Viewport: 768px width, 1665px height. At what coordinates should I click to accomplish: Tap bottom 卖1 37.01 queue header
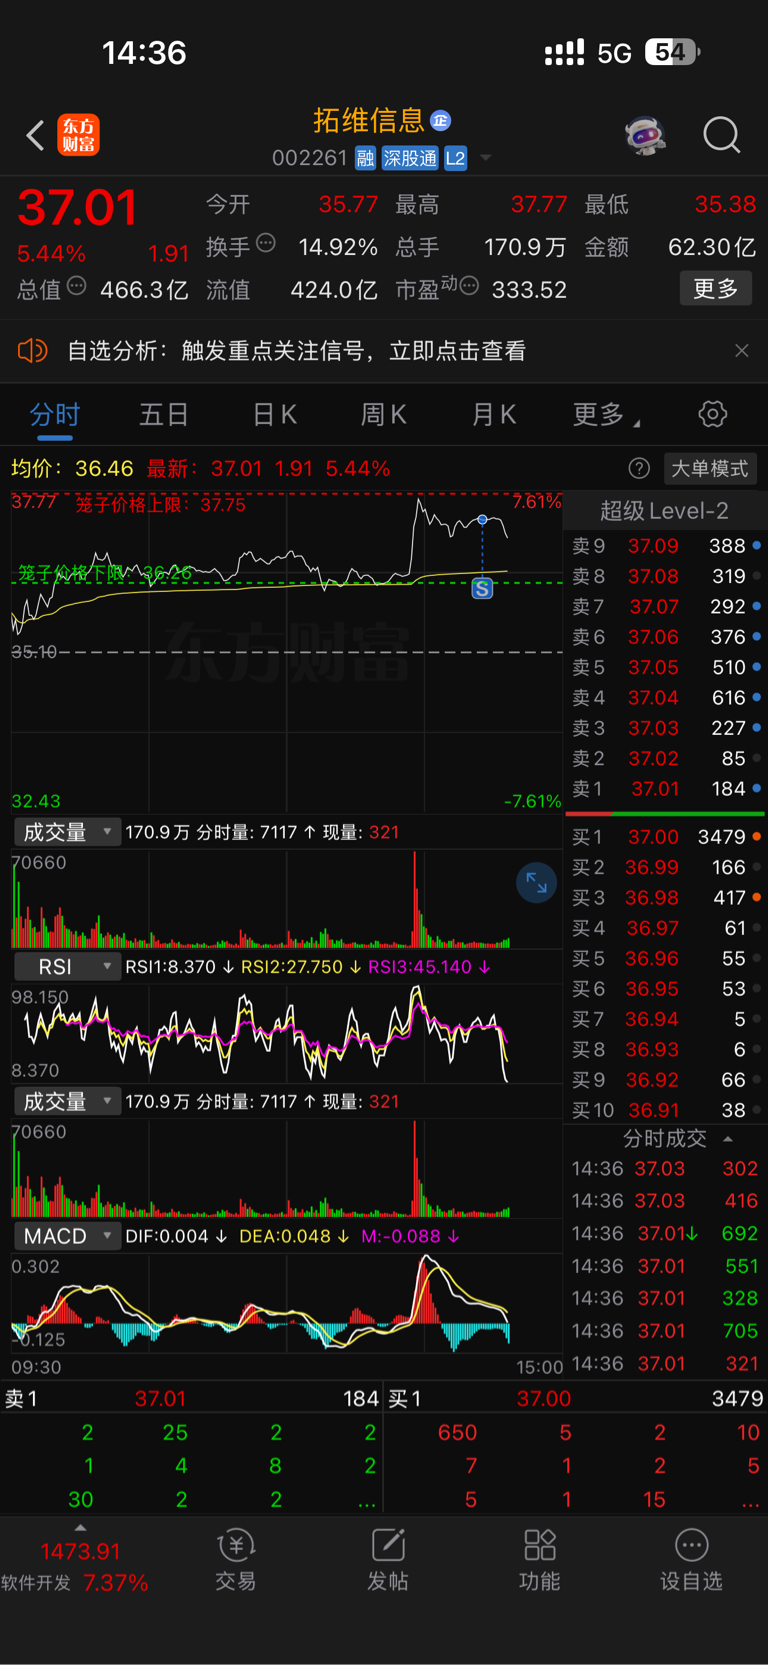(x=191, y=1398)
